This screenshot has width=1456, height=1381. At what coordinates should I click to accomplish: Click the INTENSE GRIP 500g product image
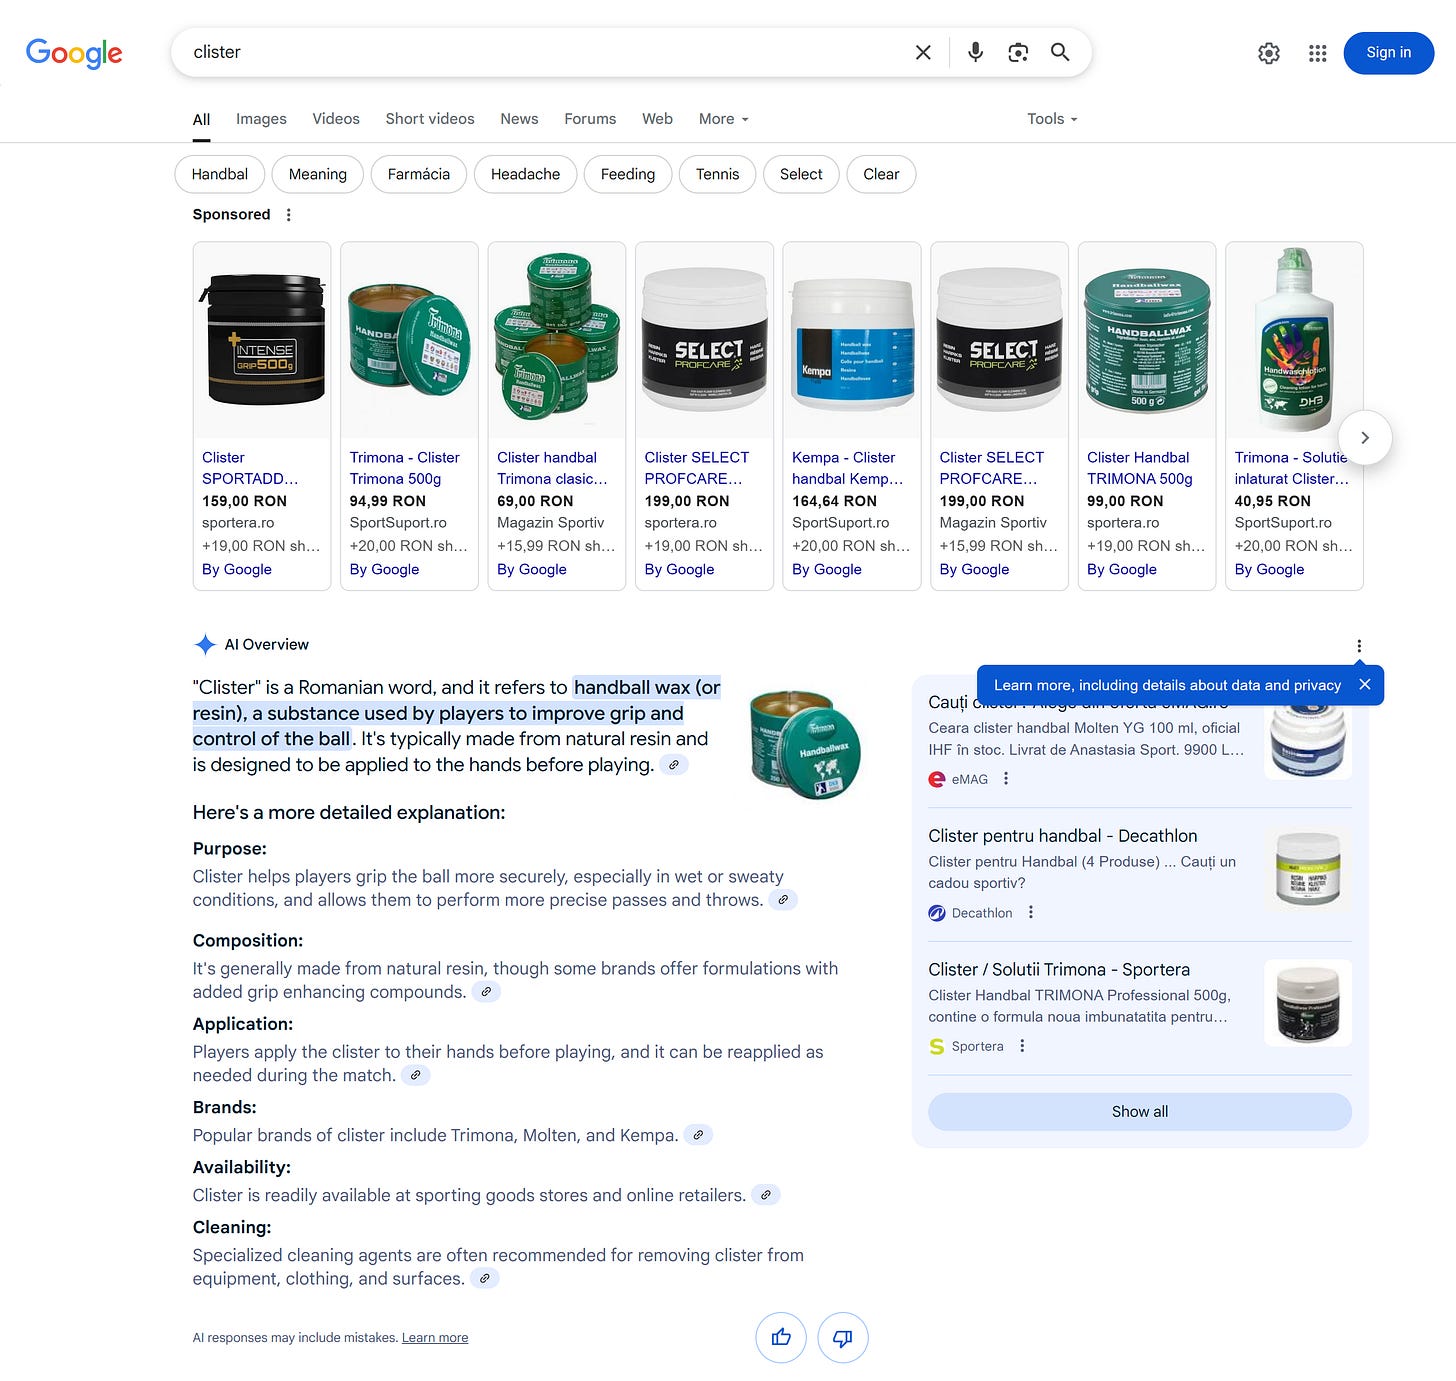coord(262,340)
